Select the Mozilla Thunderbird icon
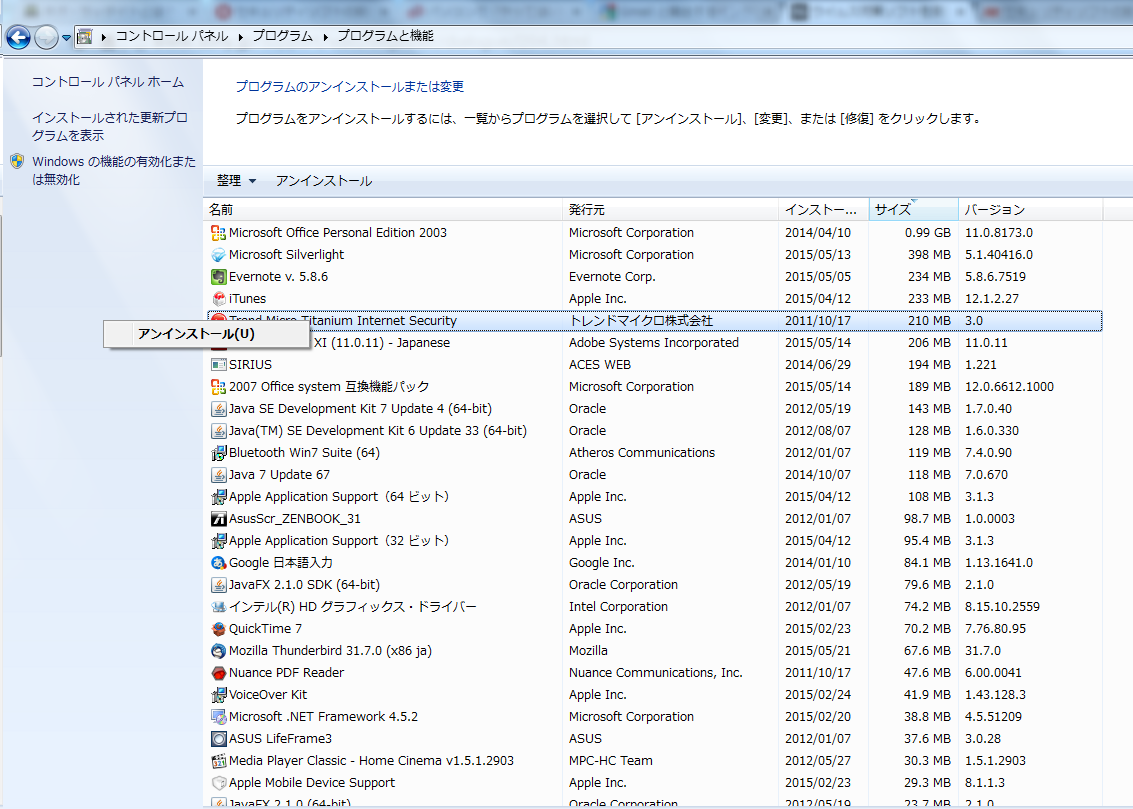Image resolution: width=1133 pixels, height=809 pixels. (219, 651)
